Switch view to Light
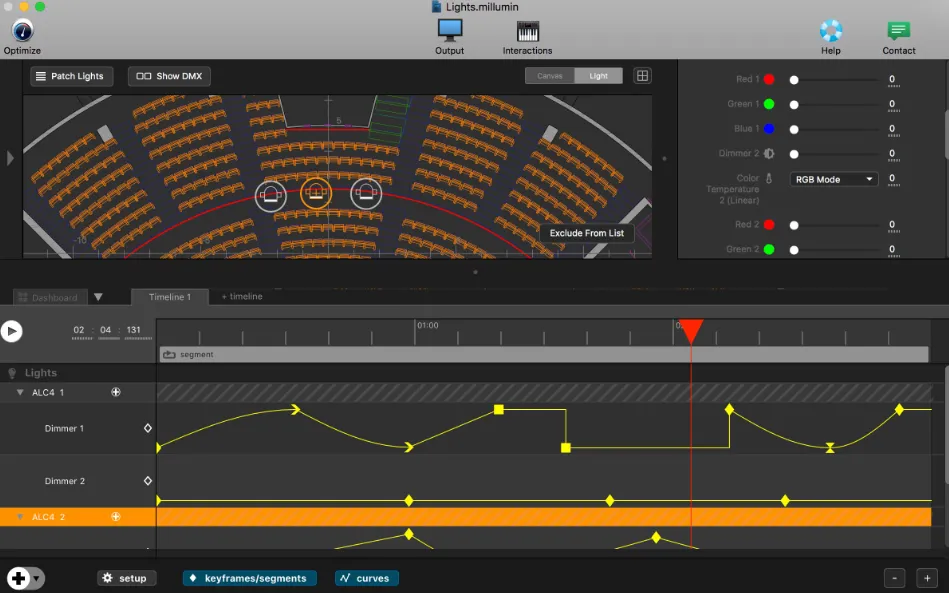 [598, 76]
